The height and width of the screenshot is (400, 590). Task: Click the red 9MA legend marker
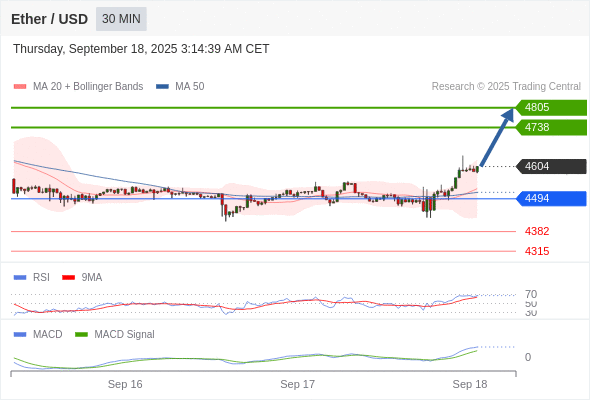(x=68, y=278)
